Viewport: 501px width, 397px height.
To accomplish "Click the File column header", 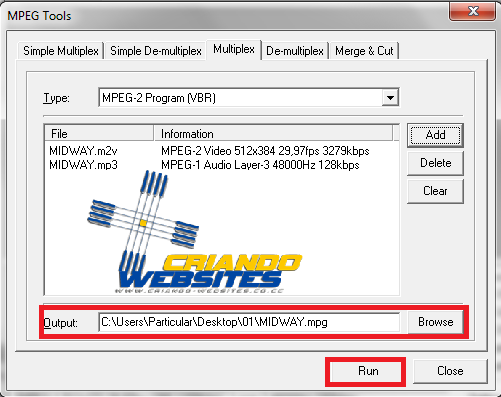I will click(x=99, y=134).
